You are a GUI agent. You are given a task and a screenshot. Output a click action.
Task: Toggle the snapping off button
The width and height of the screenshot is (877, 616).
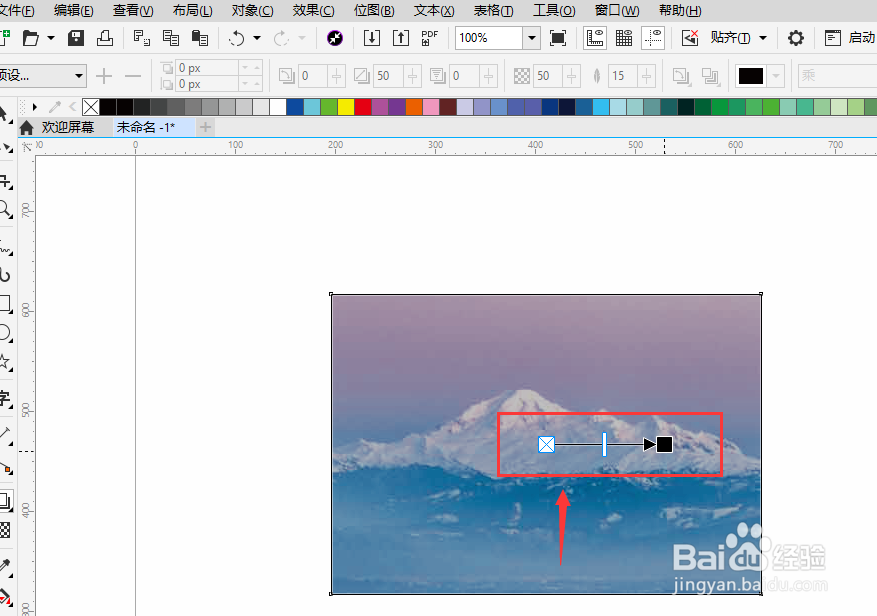click(690, 38)
